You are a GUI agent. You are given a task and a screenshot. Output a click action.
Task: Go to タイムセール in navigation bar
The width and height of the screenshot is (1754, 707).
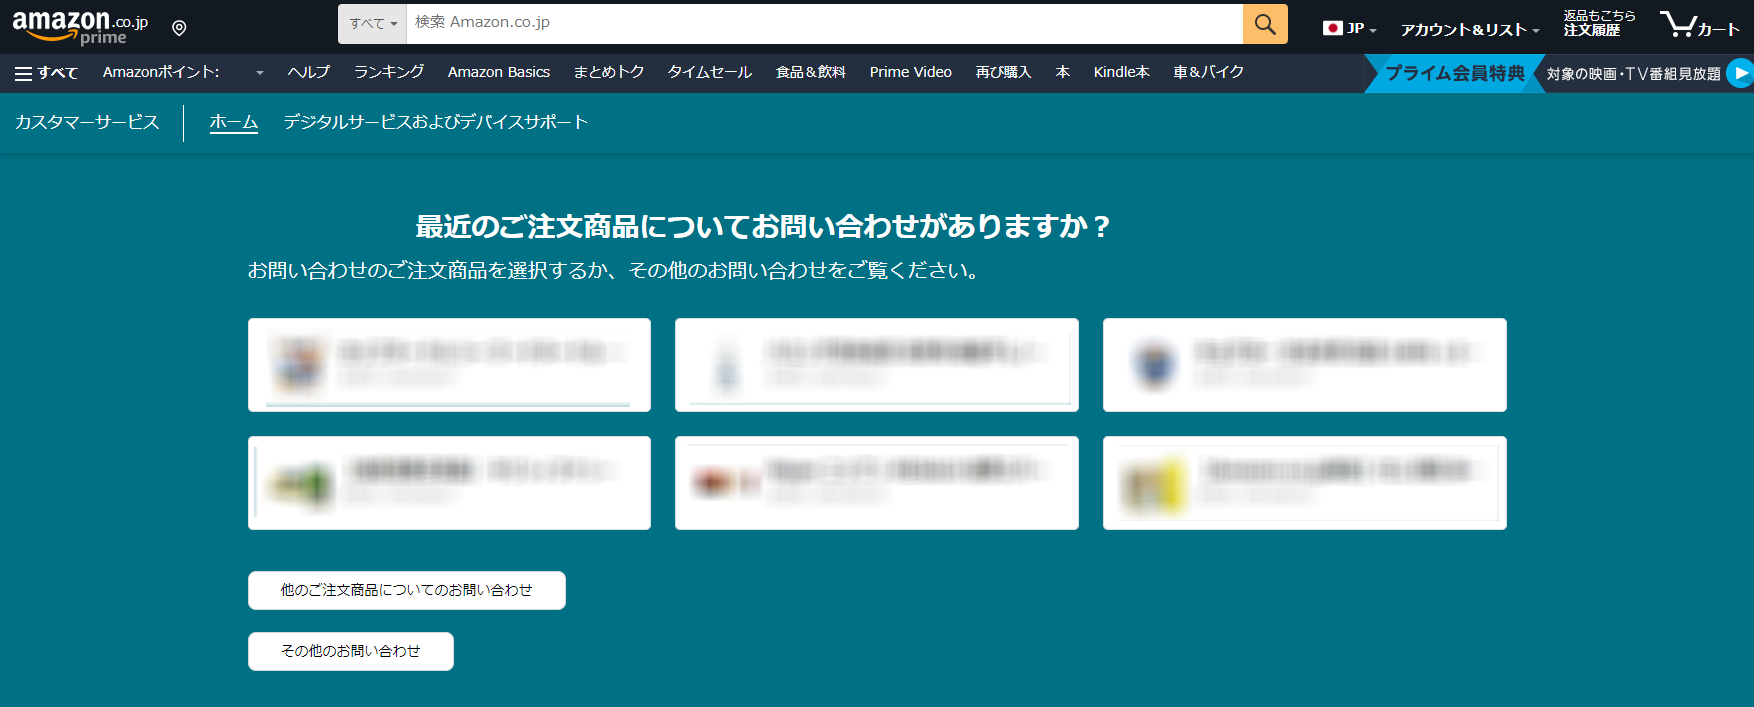pos(709,72)
